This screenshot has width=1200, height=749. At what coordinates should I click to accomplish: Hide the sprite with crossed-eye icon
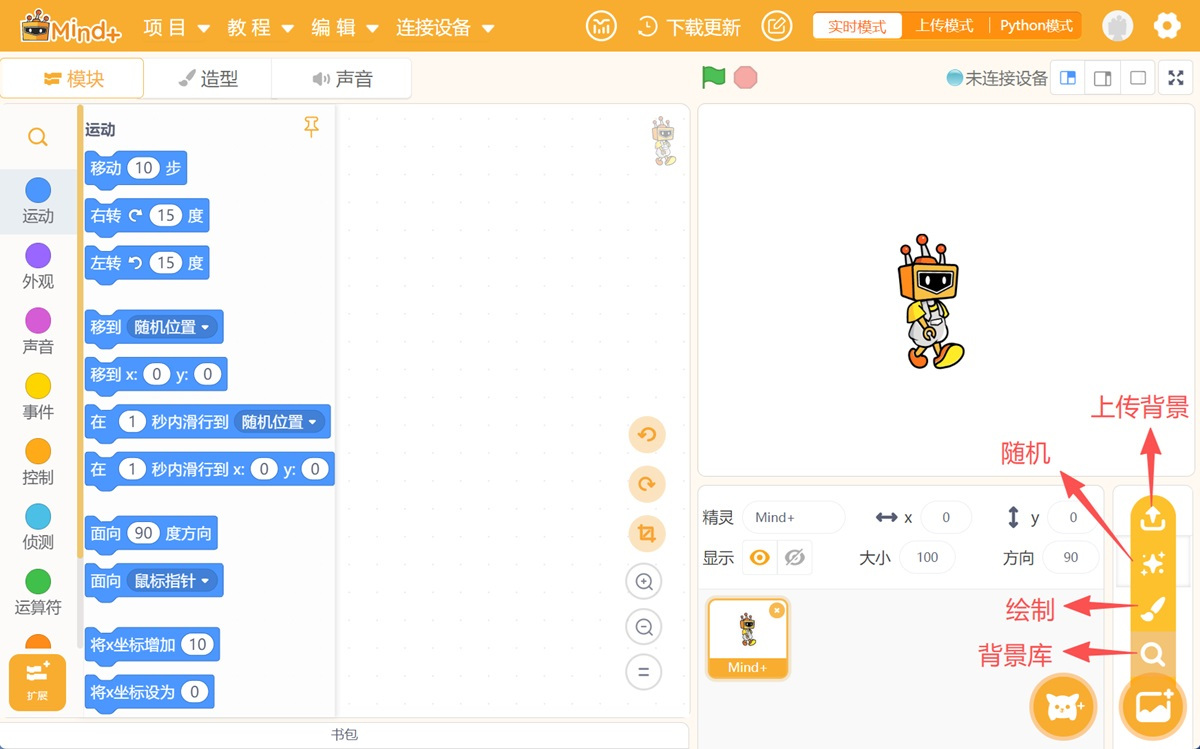(795, 558)
